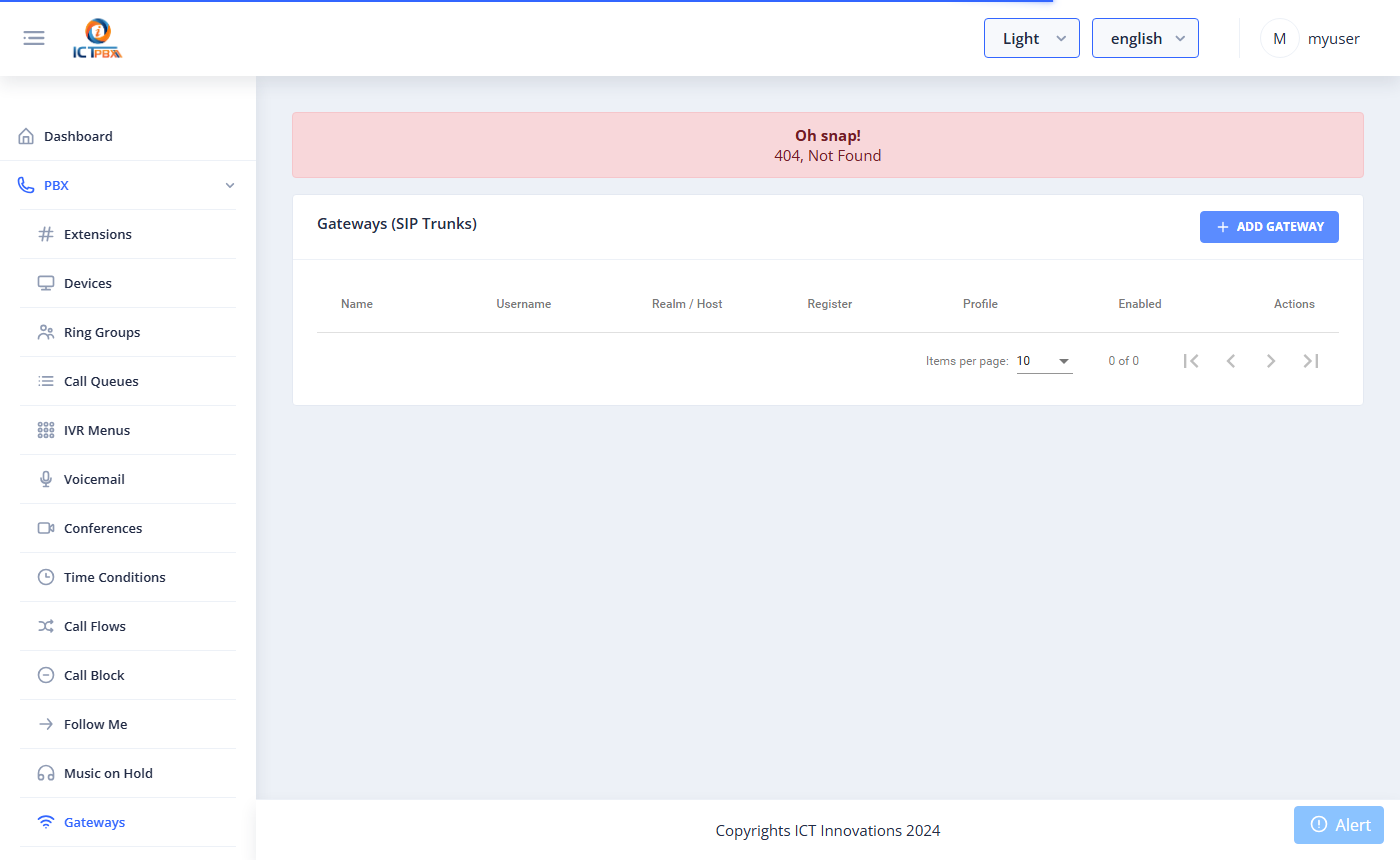
Task: Go to next page of table
Action: pos(1271,361)
